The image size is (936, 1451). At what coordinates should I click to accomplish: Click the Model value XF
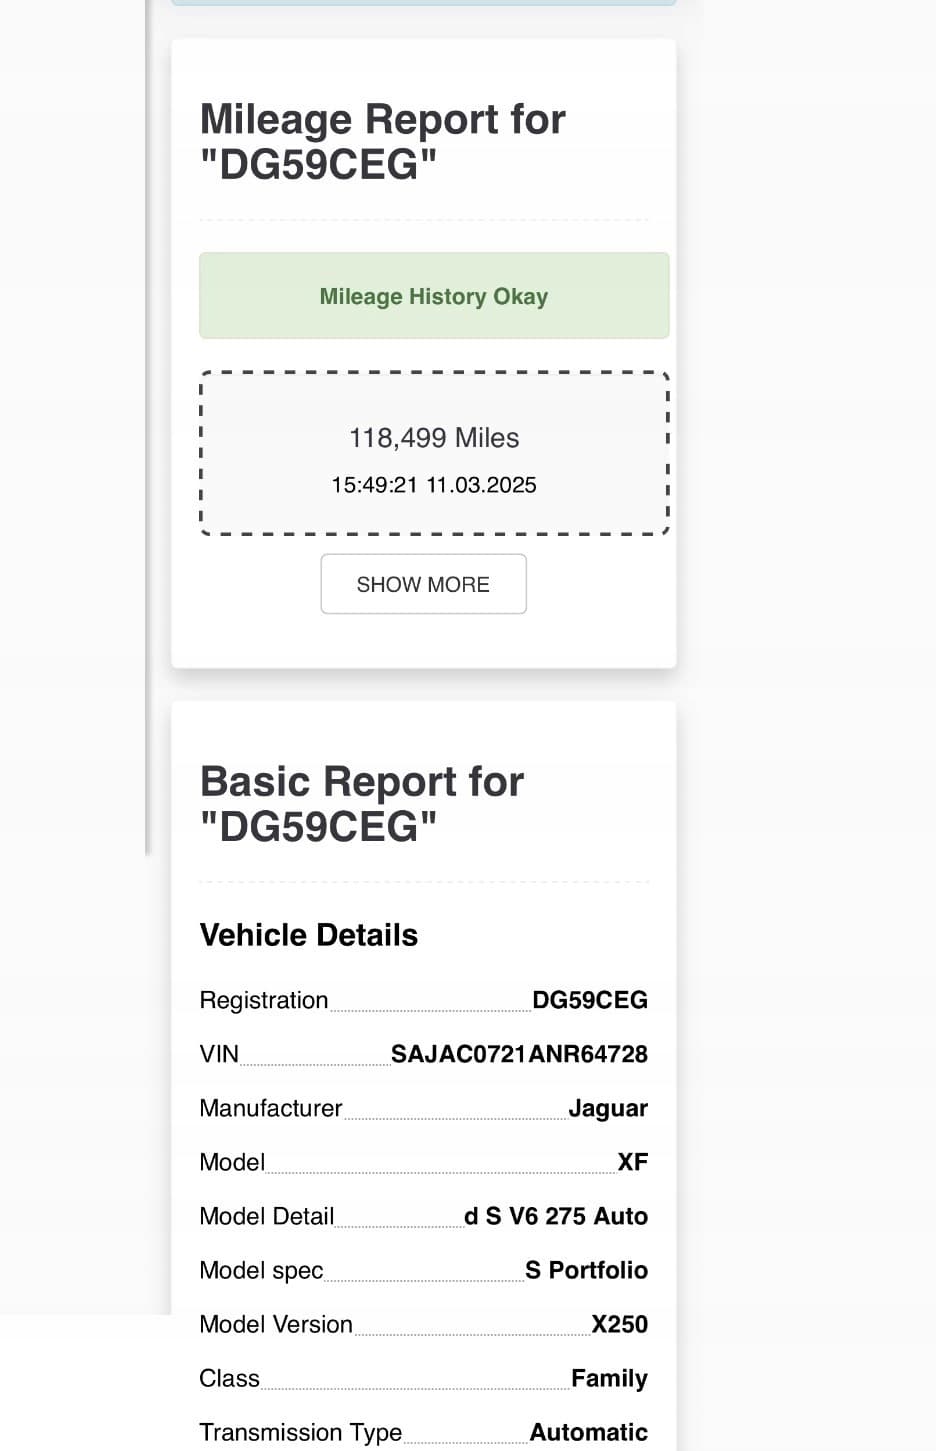(x=633, y=1162)
